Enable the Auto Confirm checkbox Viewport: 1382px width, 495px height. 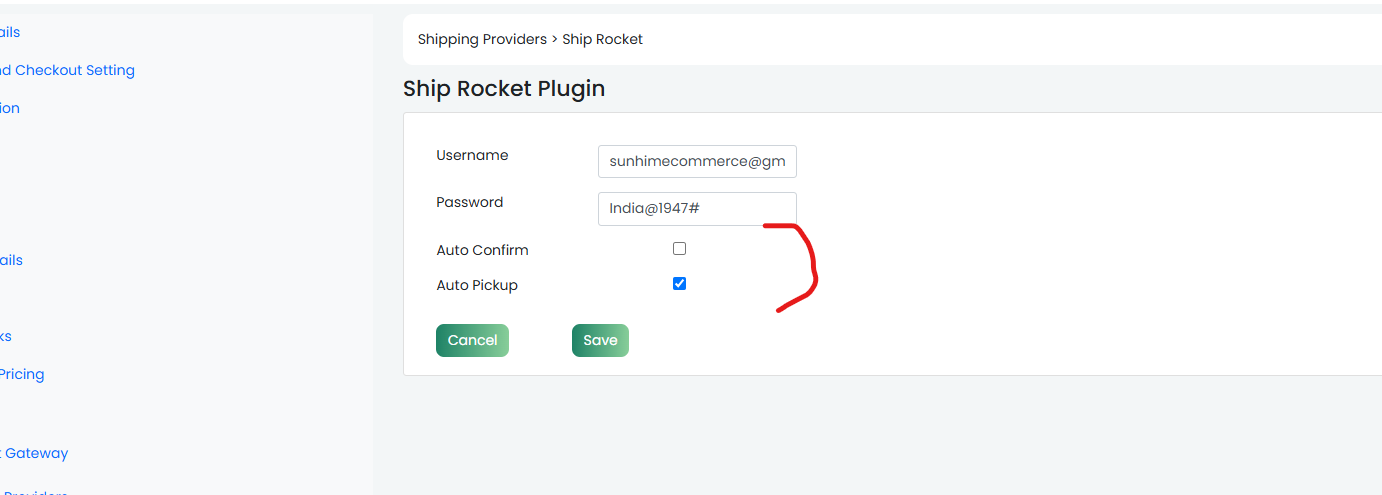[x=679, y=249]
